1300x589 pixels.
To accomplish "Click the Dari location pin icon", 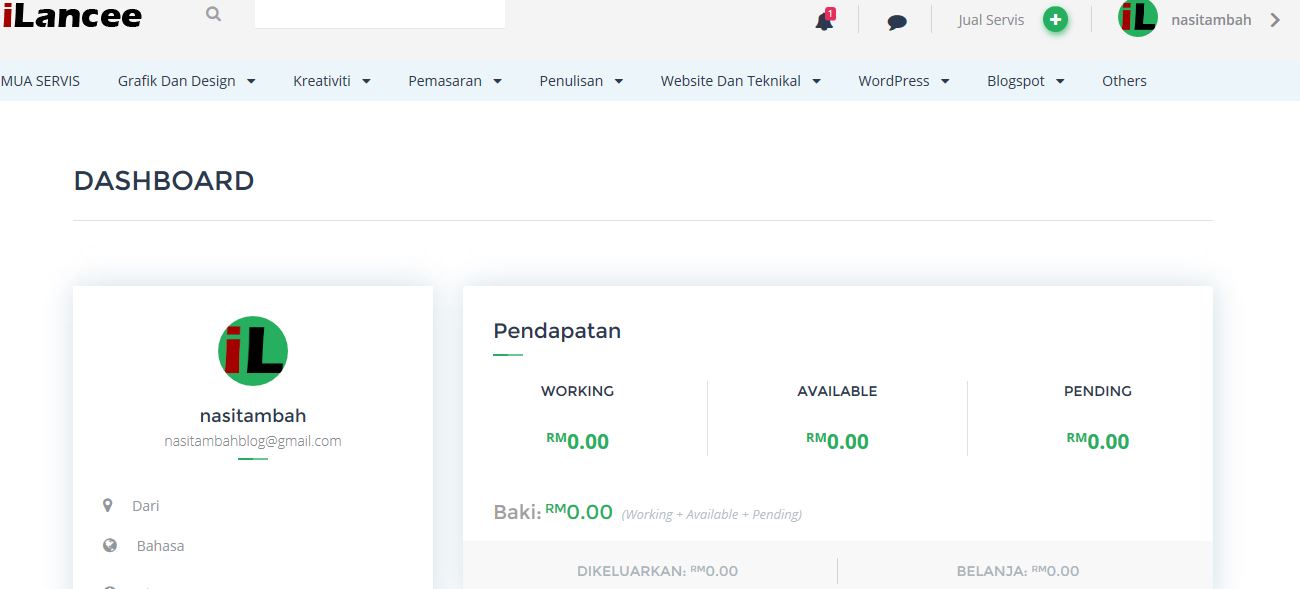I will 108,506.
